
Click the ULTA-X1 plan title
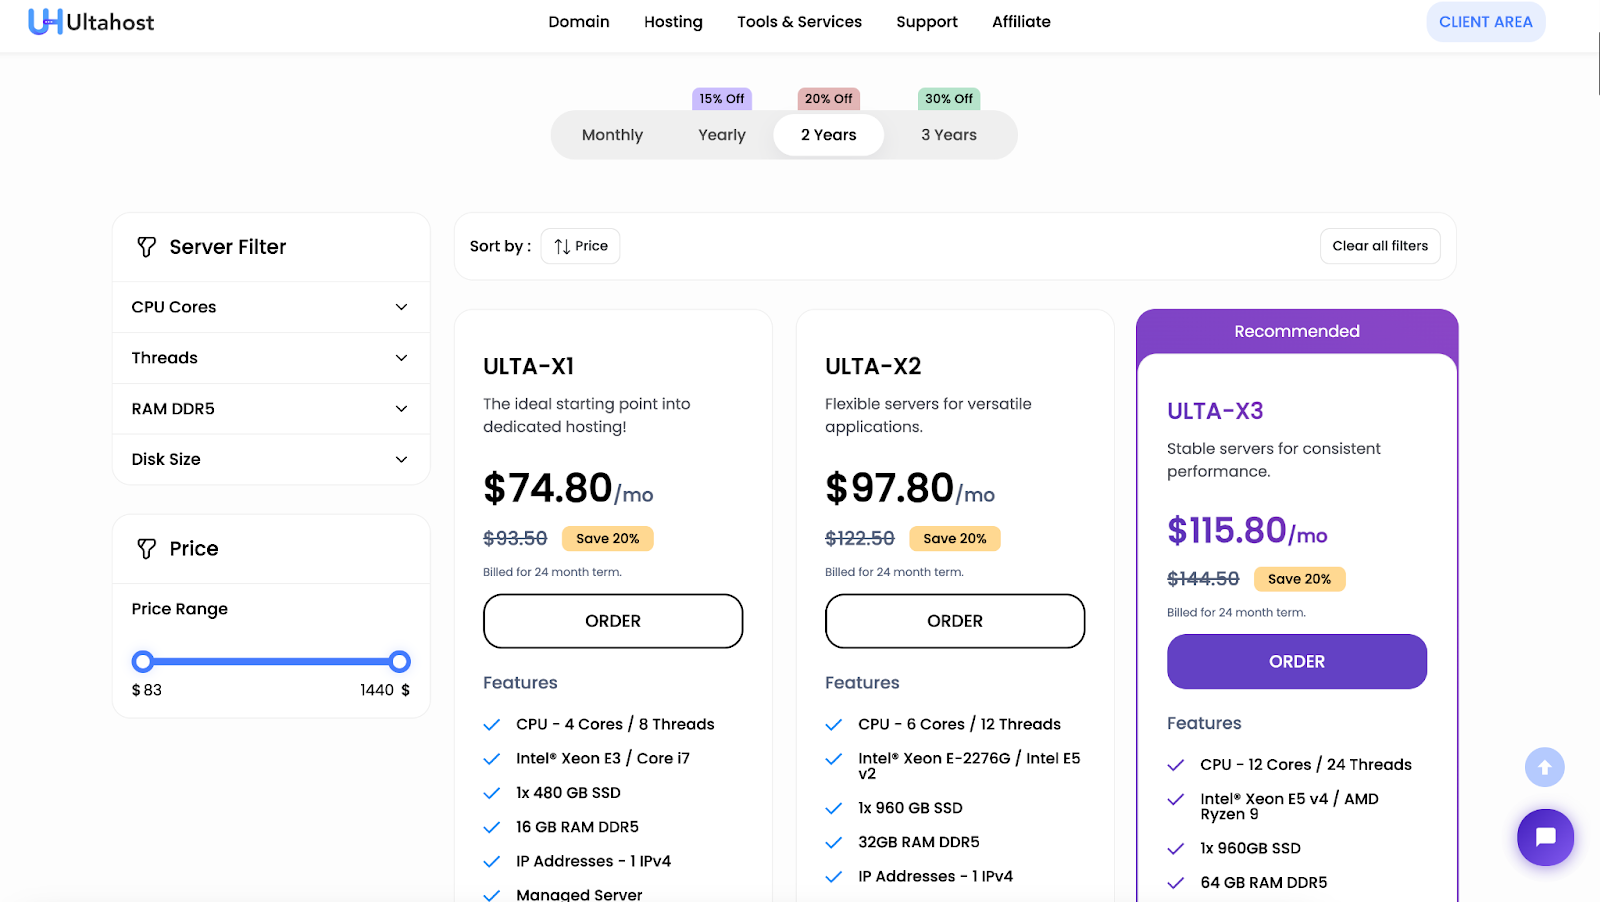[529, 367]
